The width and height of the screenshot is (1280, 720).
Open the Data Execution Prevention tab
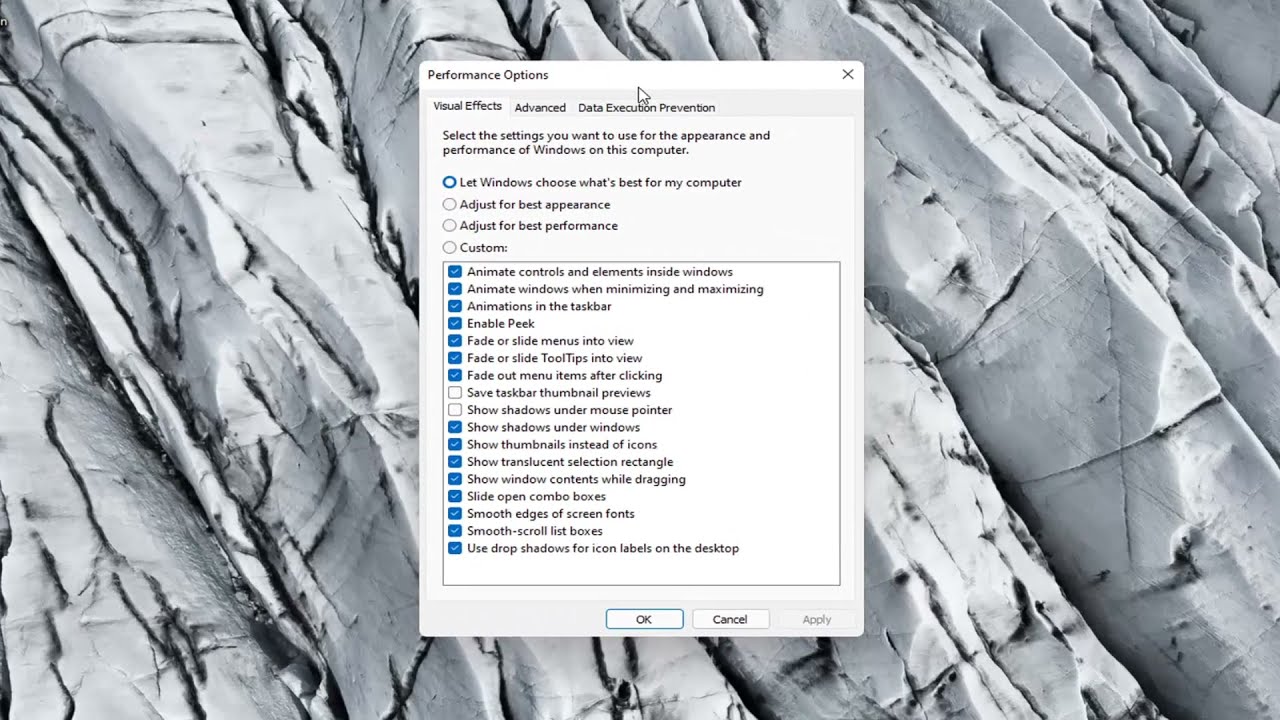coord(646,107)
